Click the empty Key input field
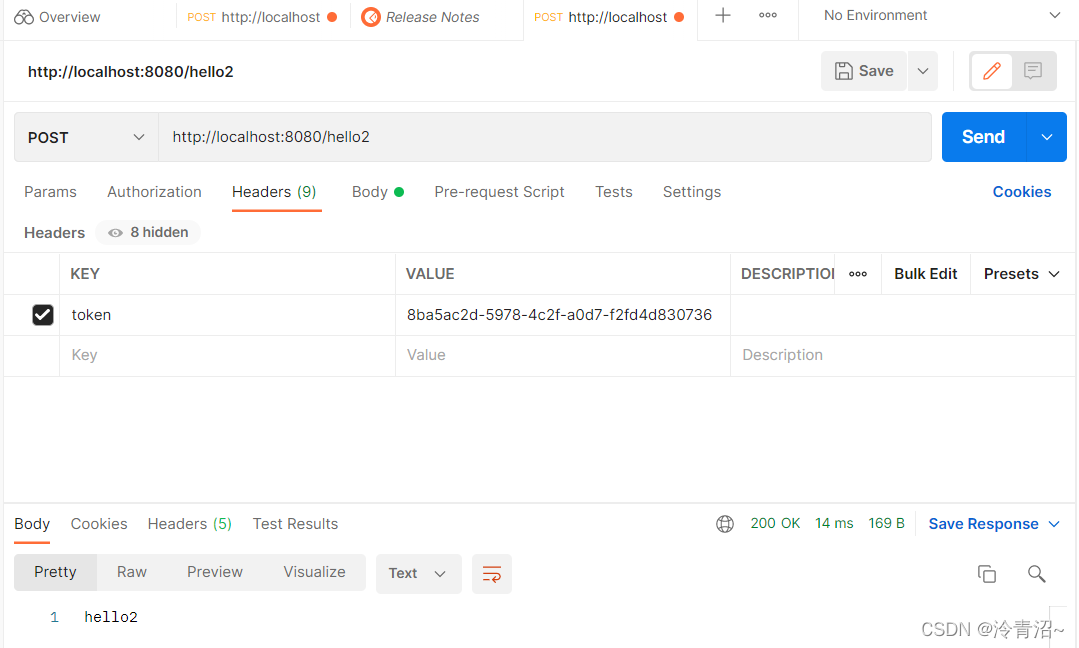This screenshot has width=1079, height=648. [227, 355]
